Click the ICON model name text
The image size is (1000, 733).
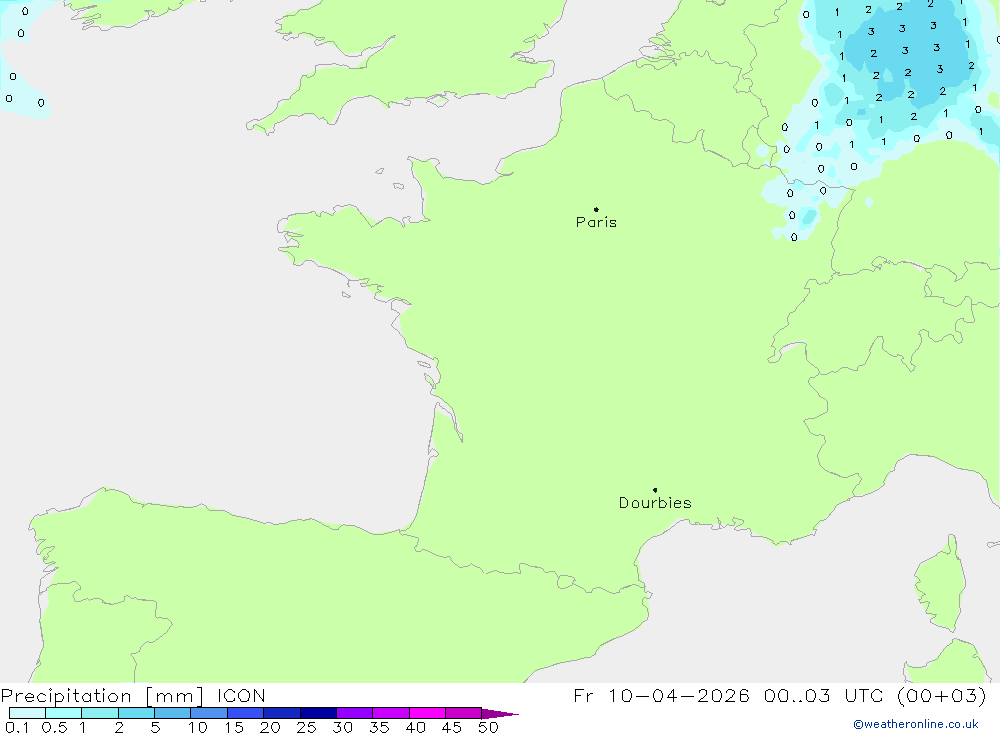[x=241, y=696]
